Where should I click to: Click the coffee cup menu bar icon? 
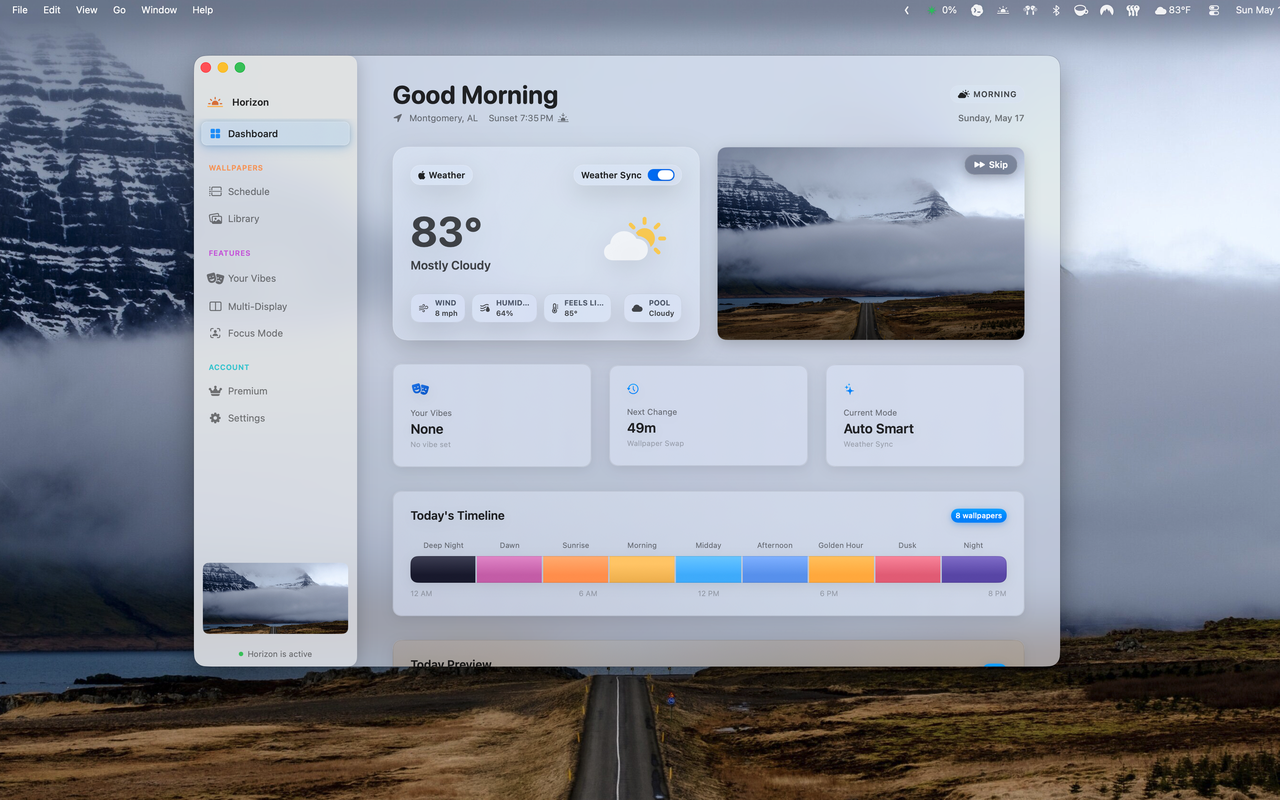[x=1081, y=10]
